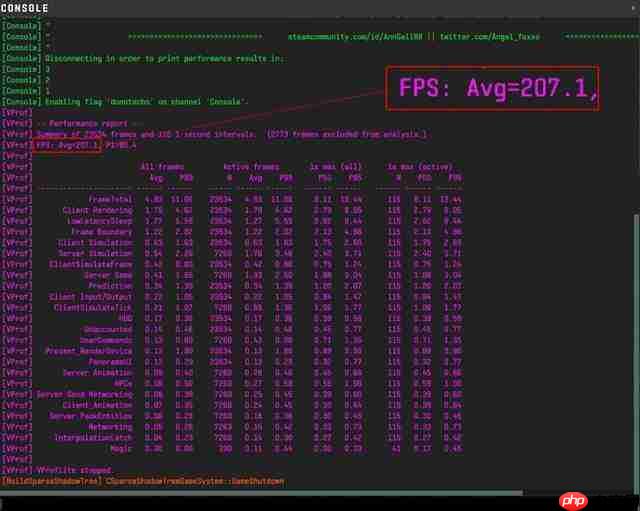Viewport: 640px width, 511px height.
Task: Click the Client Rendering row label
Action: (98, 211)
